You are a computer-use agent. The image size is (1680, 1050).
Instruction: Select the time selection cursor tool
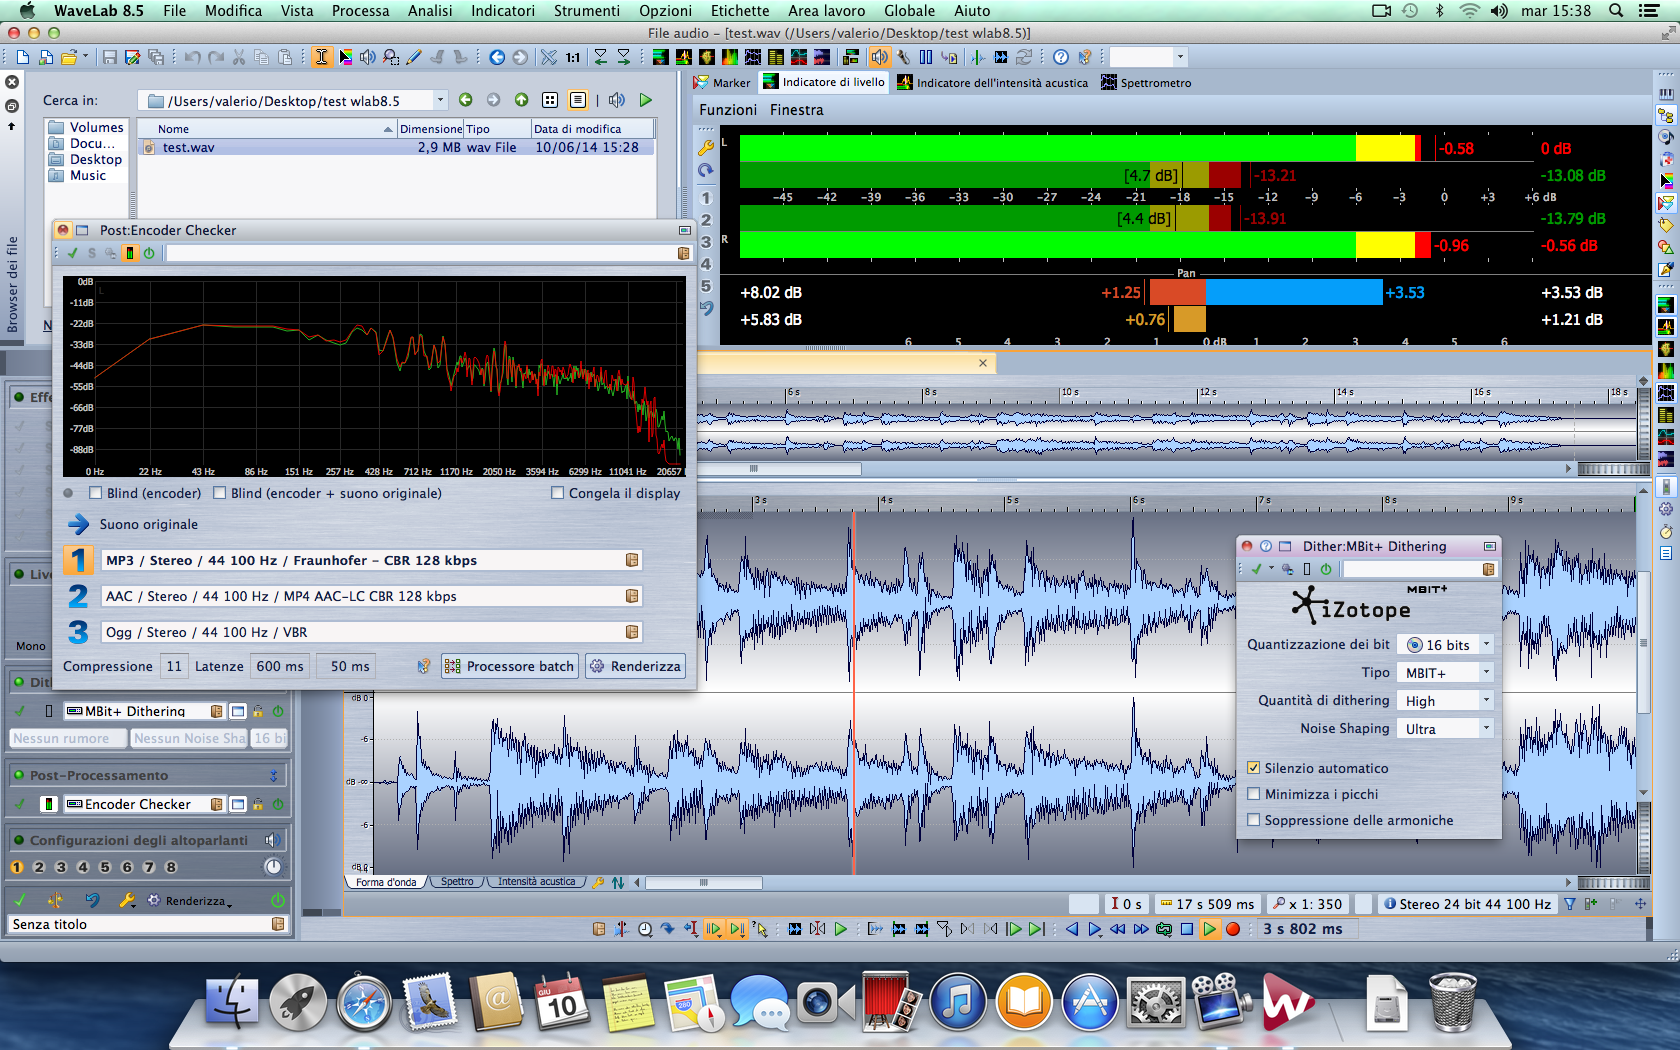(322, 57)
